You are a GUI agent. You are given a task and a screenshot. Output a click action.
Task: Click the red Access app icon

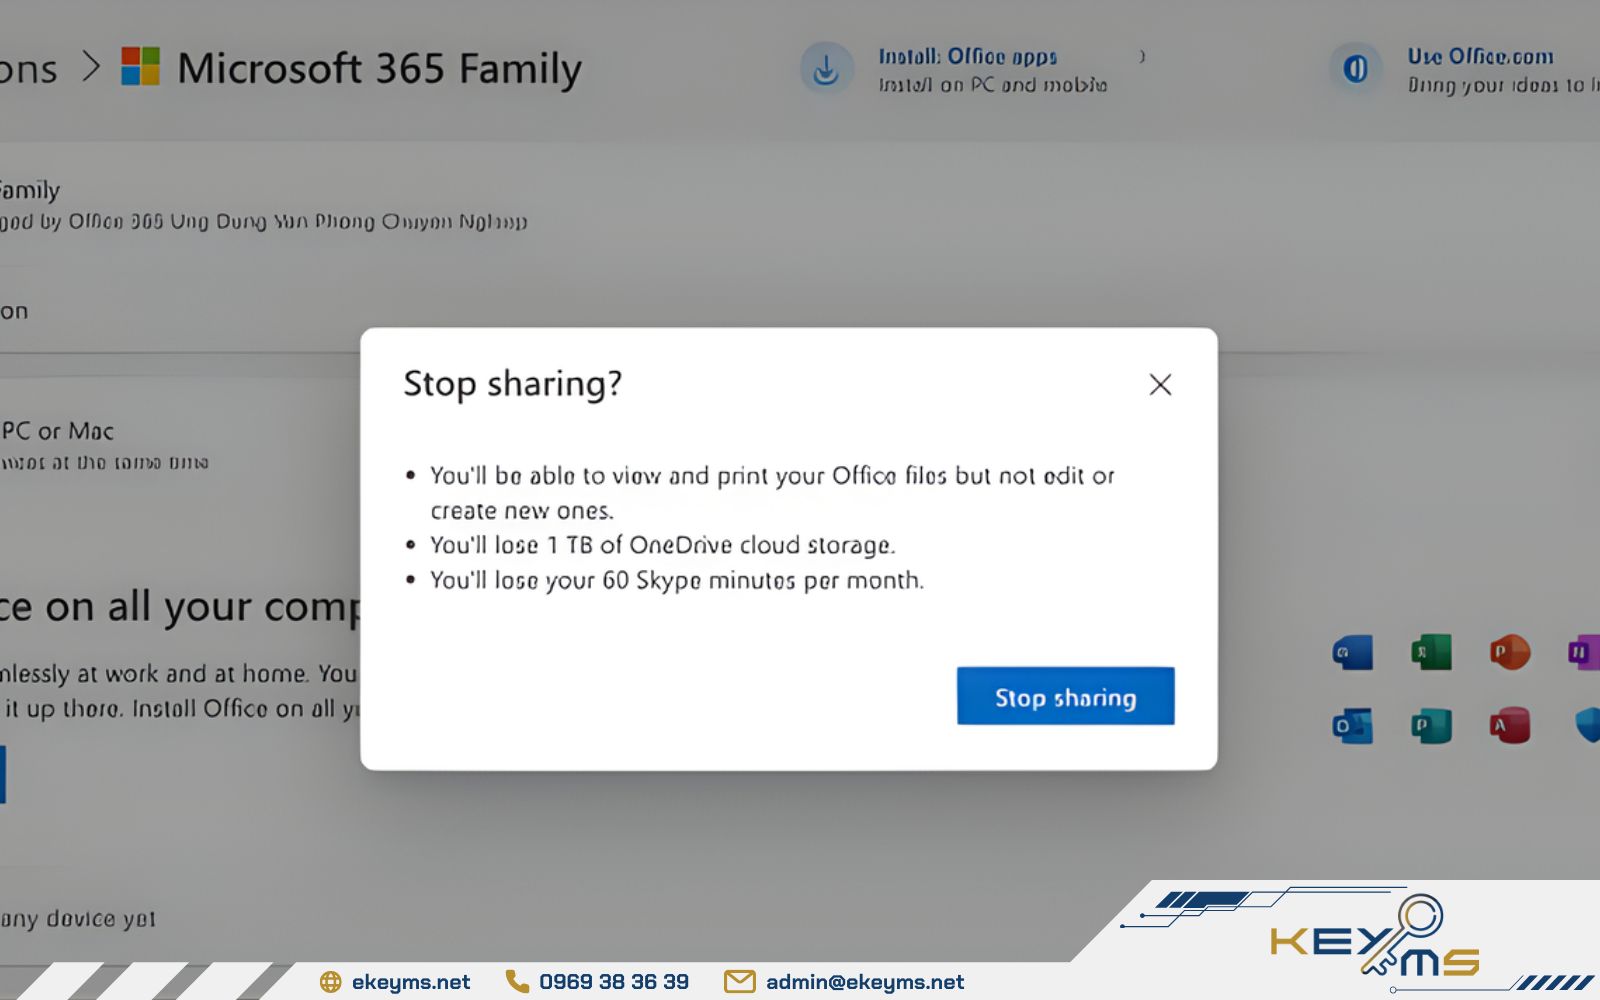pyautogui.click(x=1509, y=726)
